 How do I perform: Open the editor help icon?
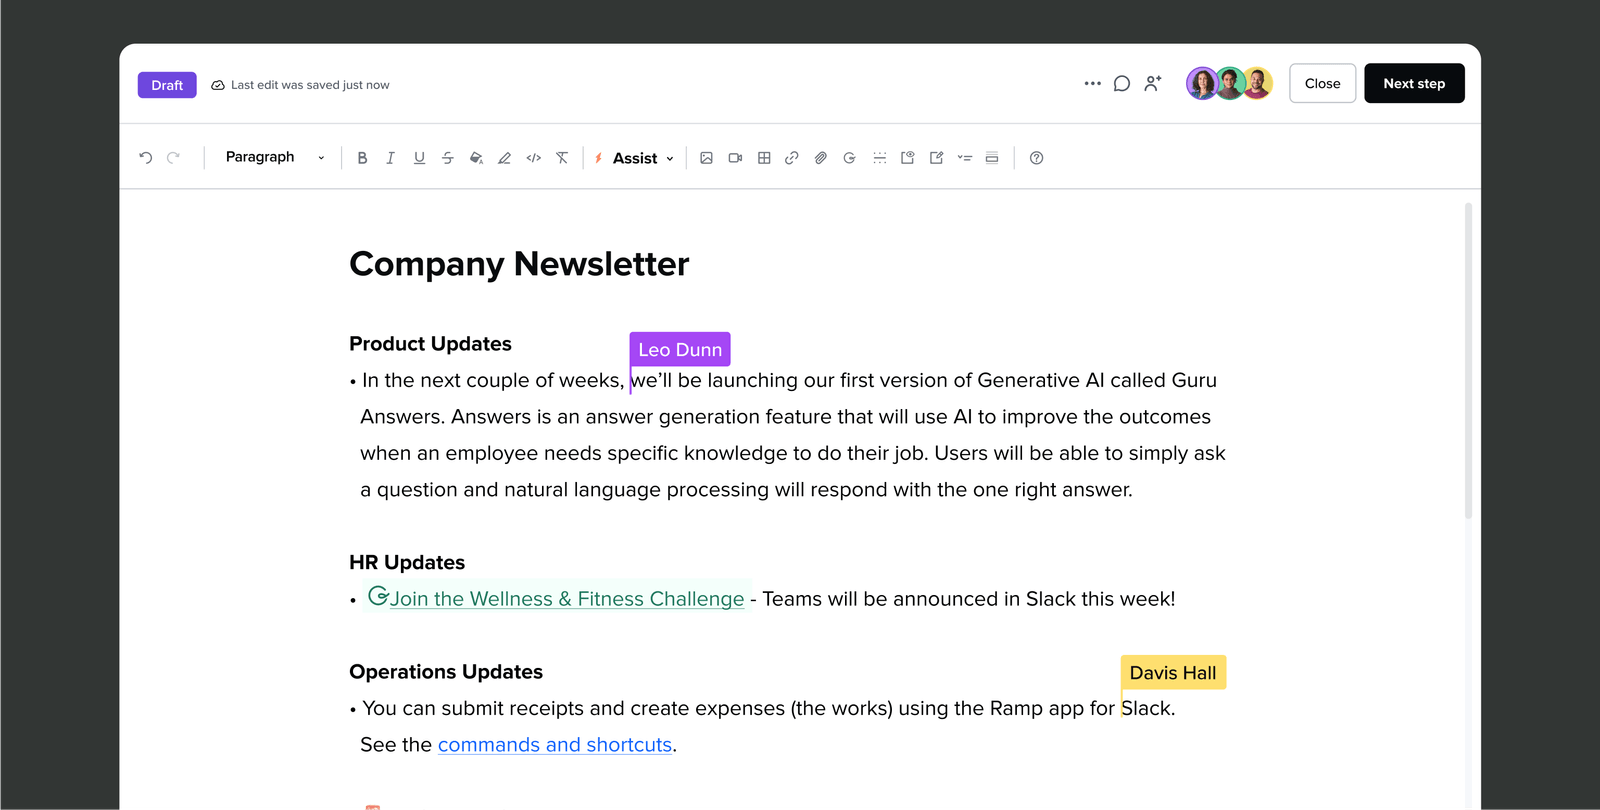tap(1037, 158)
